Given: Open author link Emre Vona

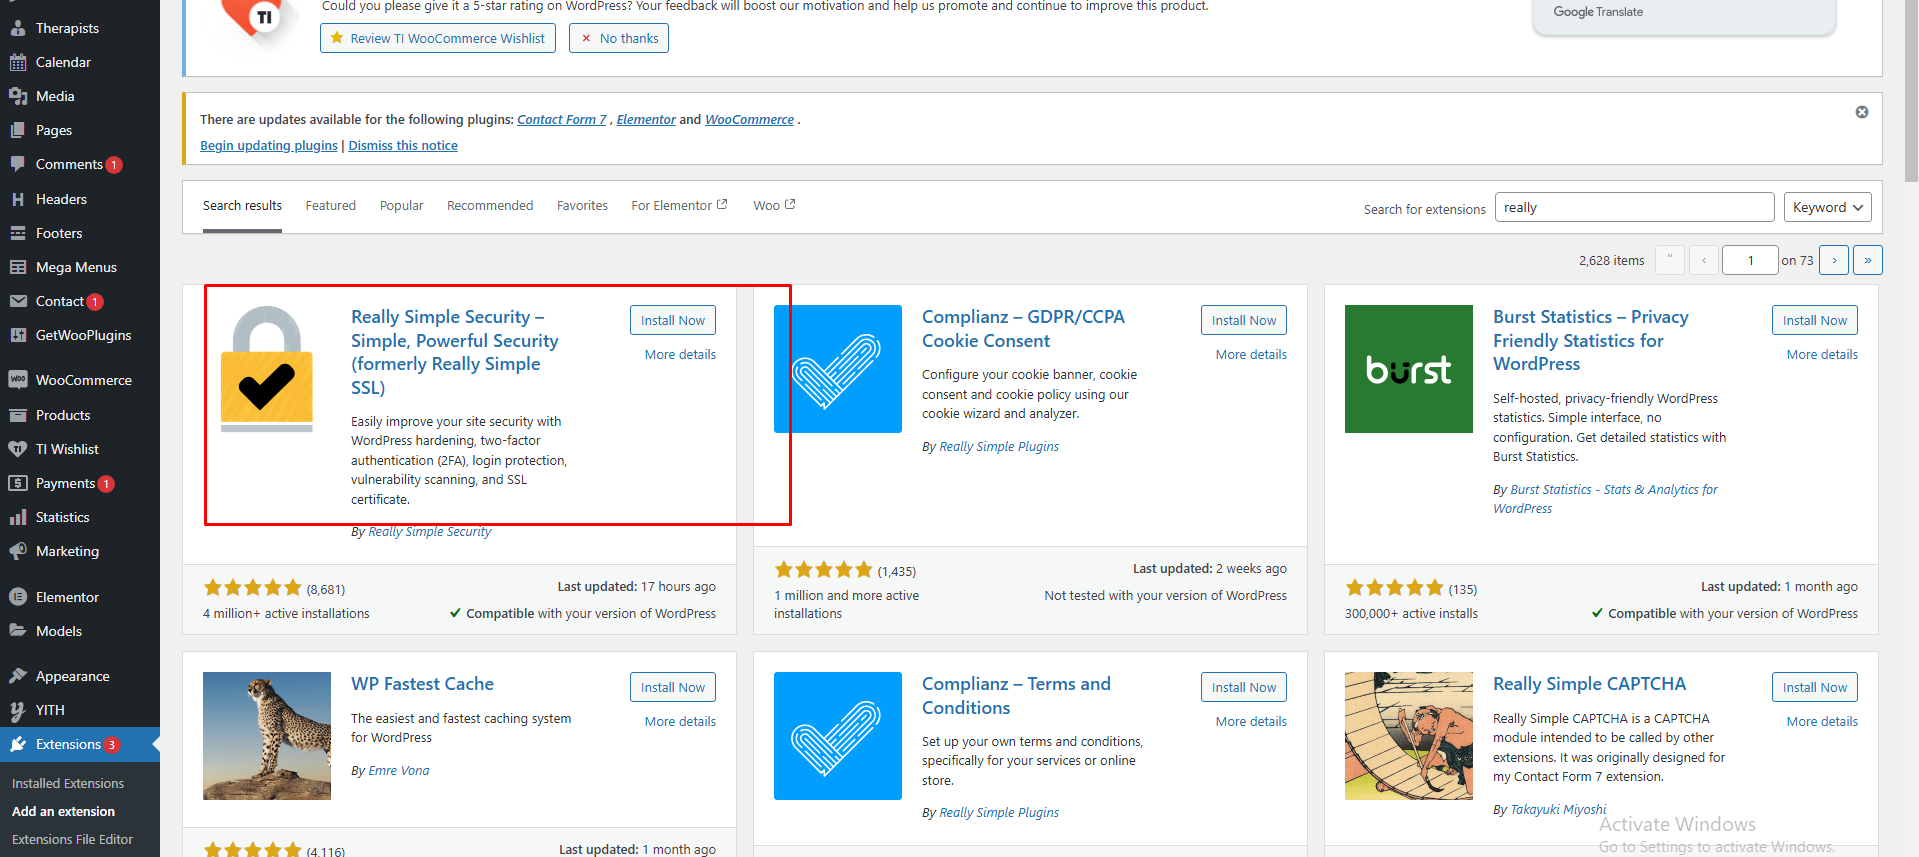Looking at the screenshot, I should click(399, 770).
